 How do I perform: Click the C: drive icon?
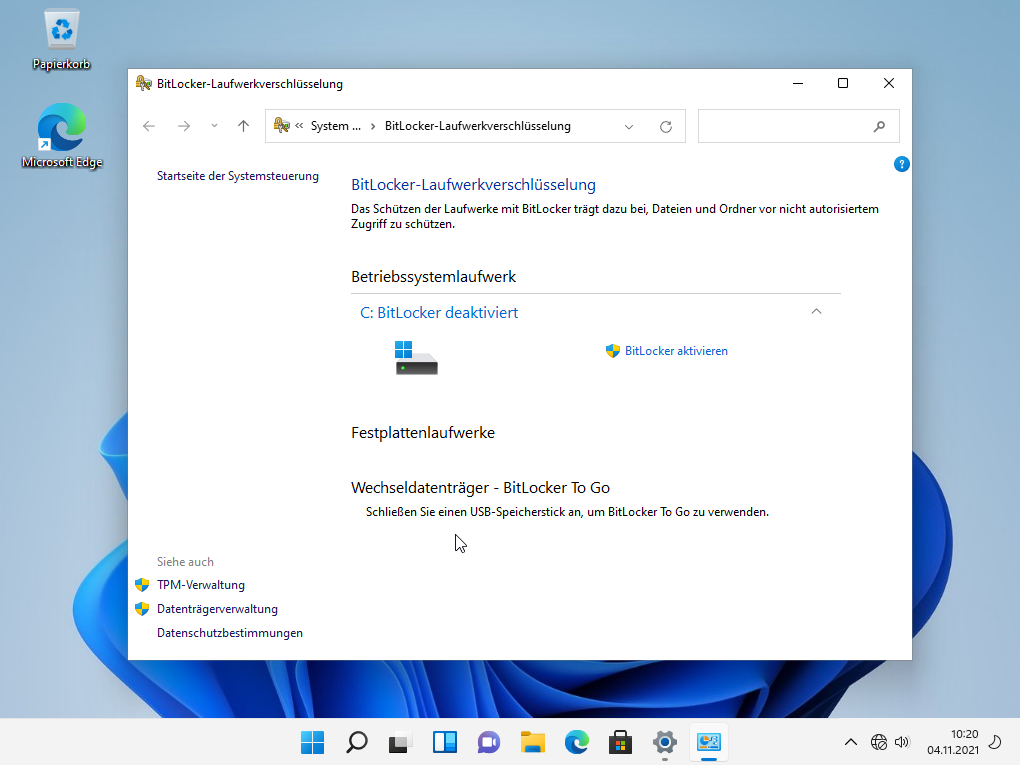416,358
